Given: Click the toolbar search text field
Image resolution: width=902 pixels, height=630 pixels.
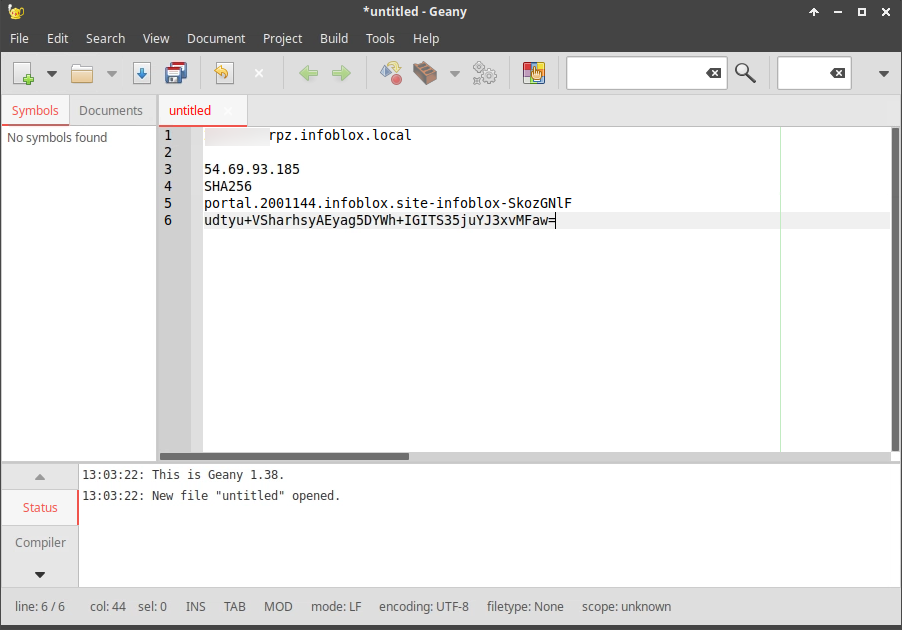Looking at the screenshot, I should 635,73.
